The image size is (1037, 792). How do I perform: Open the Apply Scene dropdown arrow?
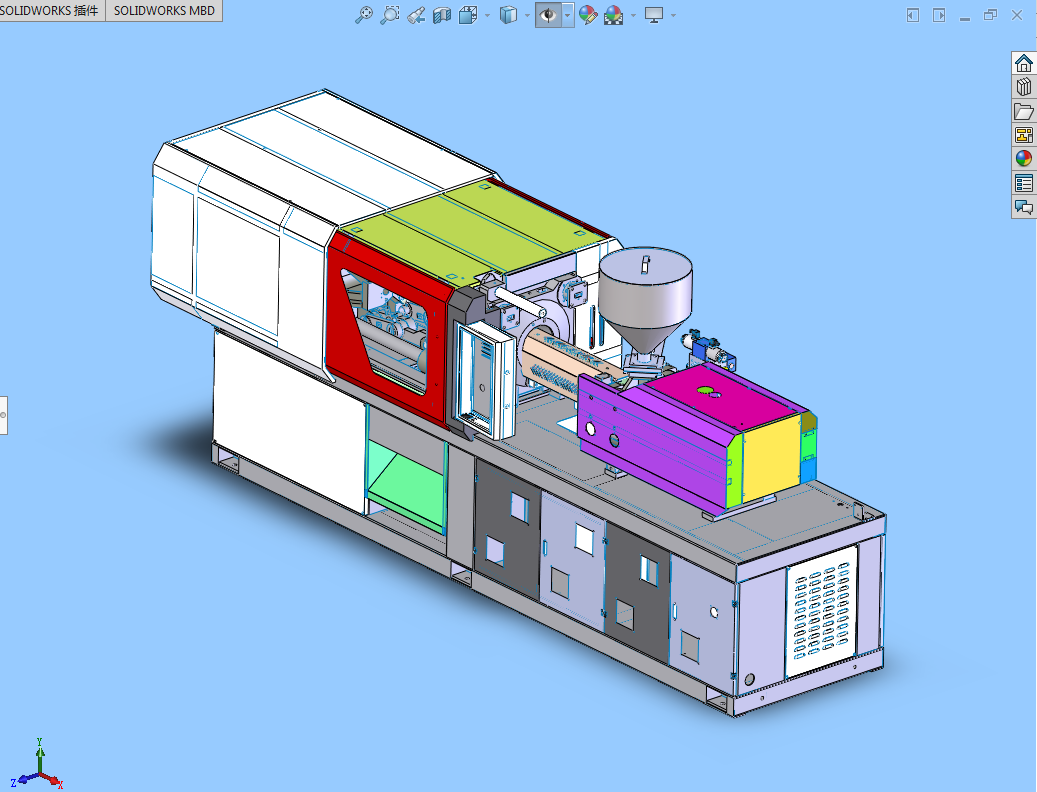click(633, 15)
